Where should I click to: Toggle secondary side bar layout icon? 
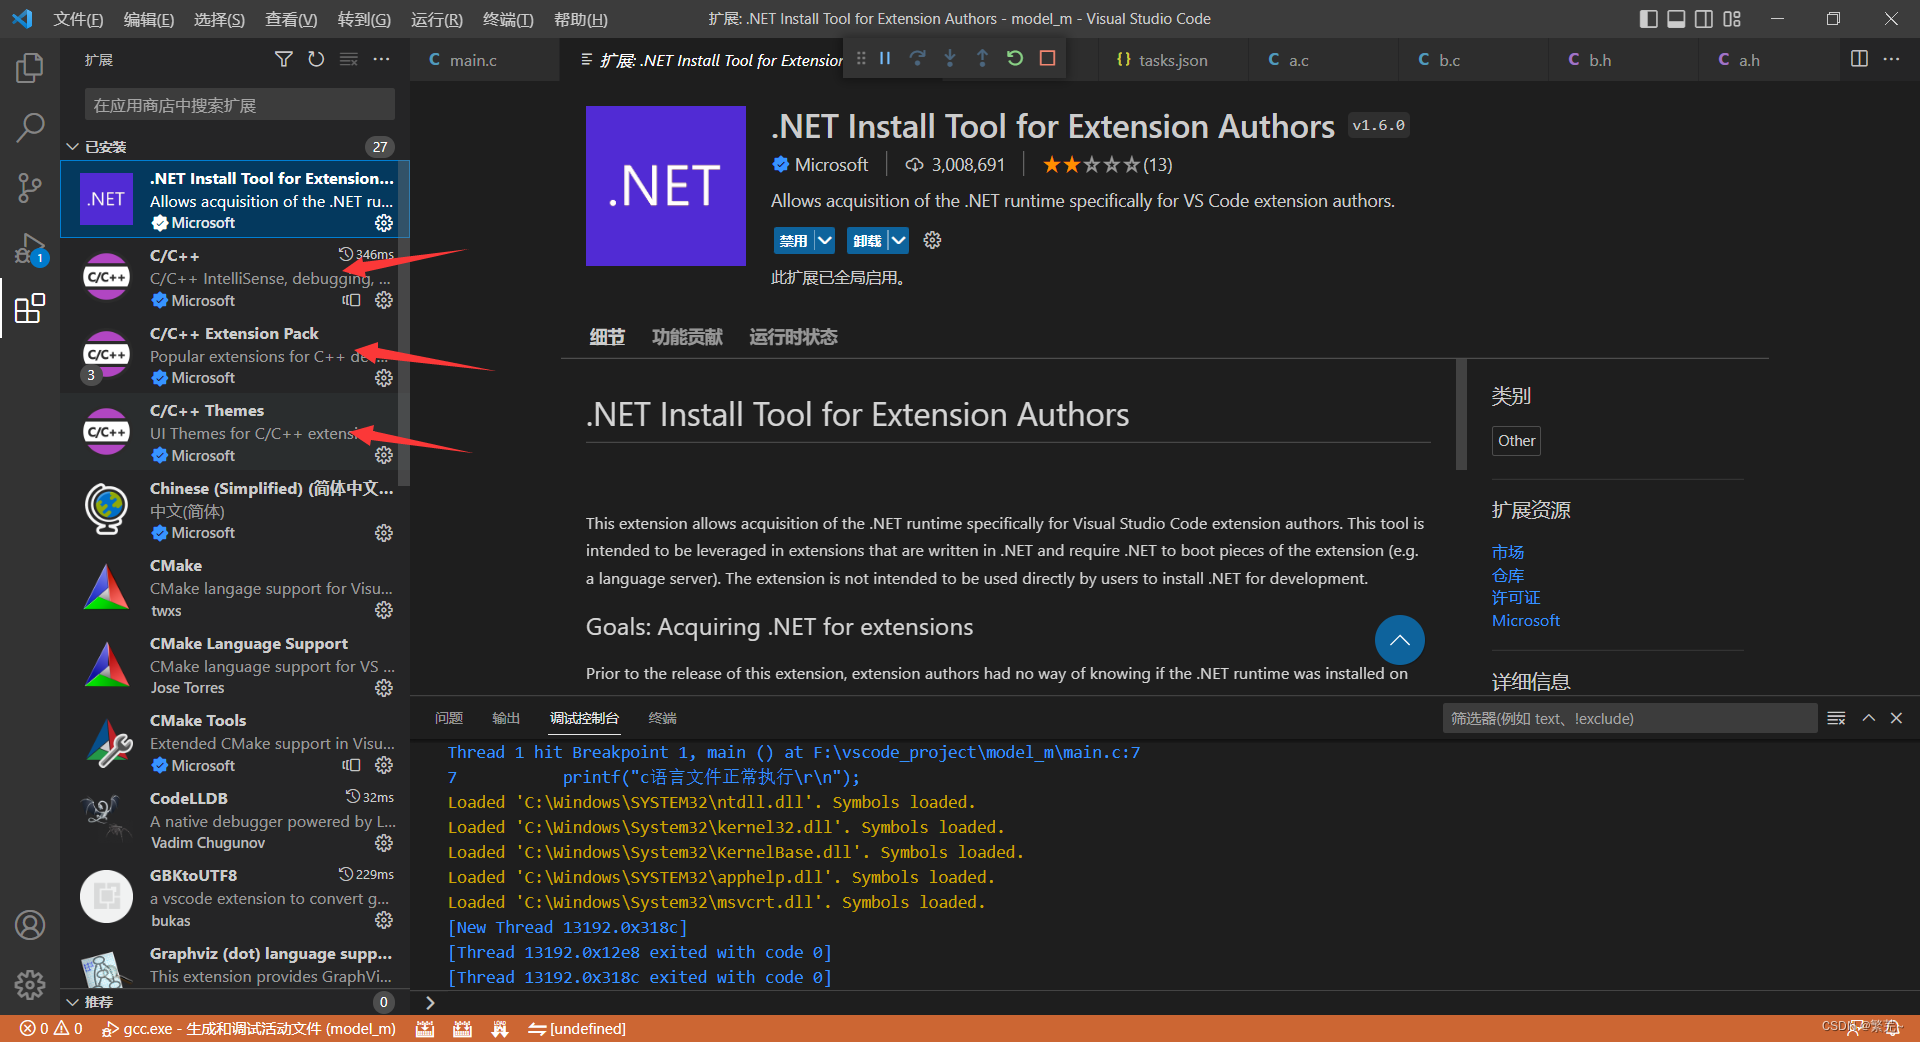(x=1704, y=19)
